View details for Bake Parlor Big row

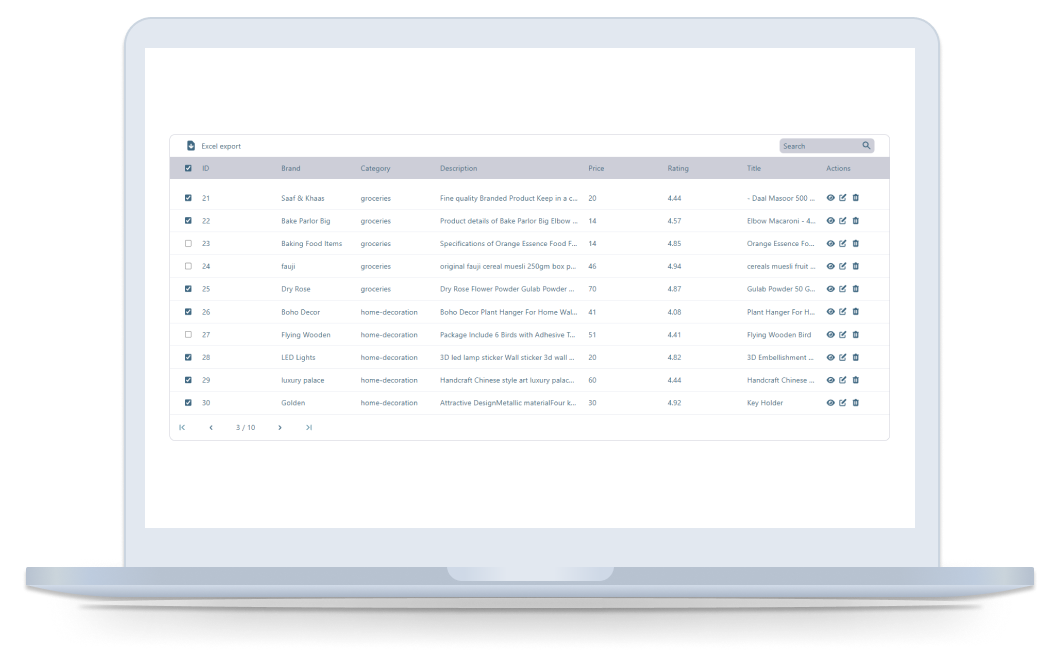coord(831,221)
